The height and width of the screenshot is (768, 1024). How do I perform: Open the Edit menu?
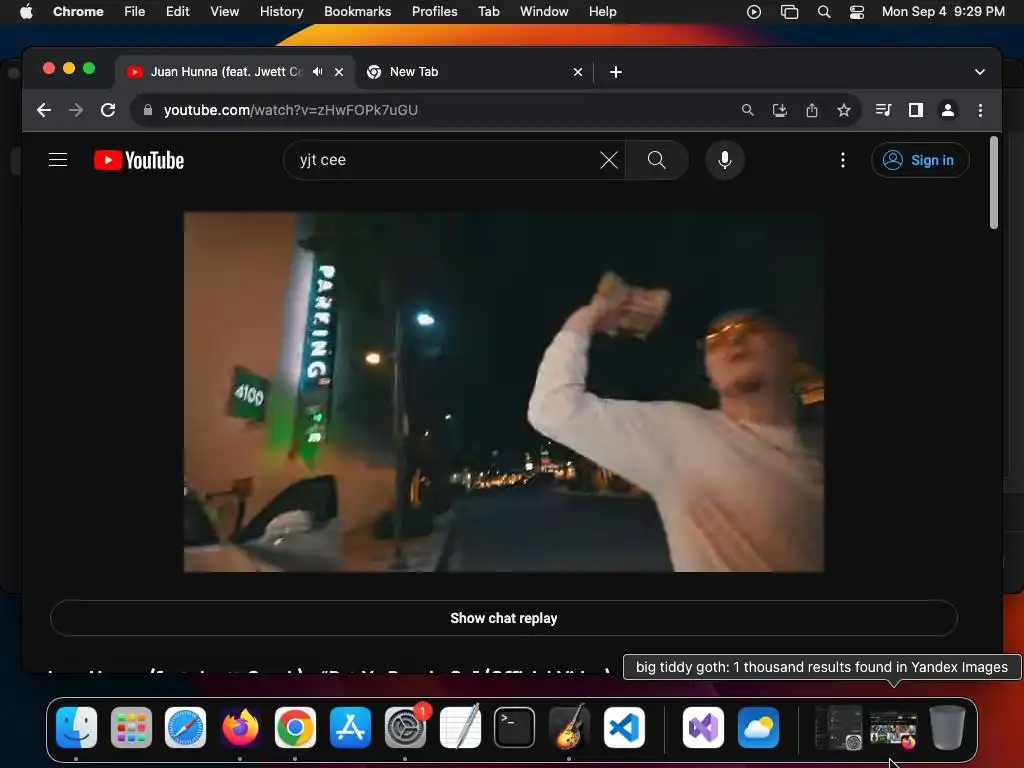(x=177, y=11)
